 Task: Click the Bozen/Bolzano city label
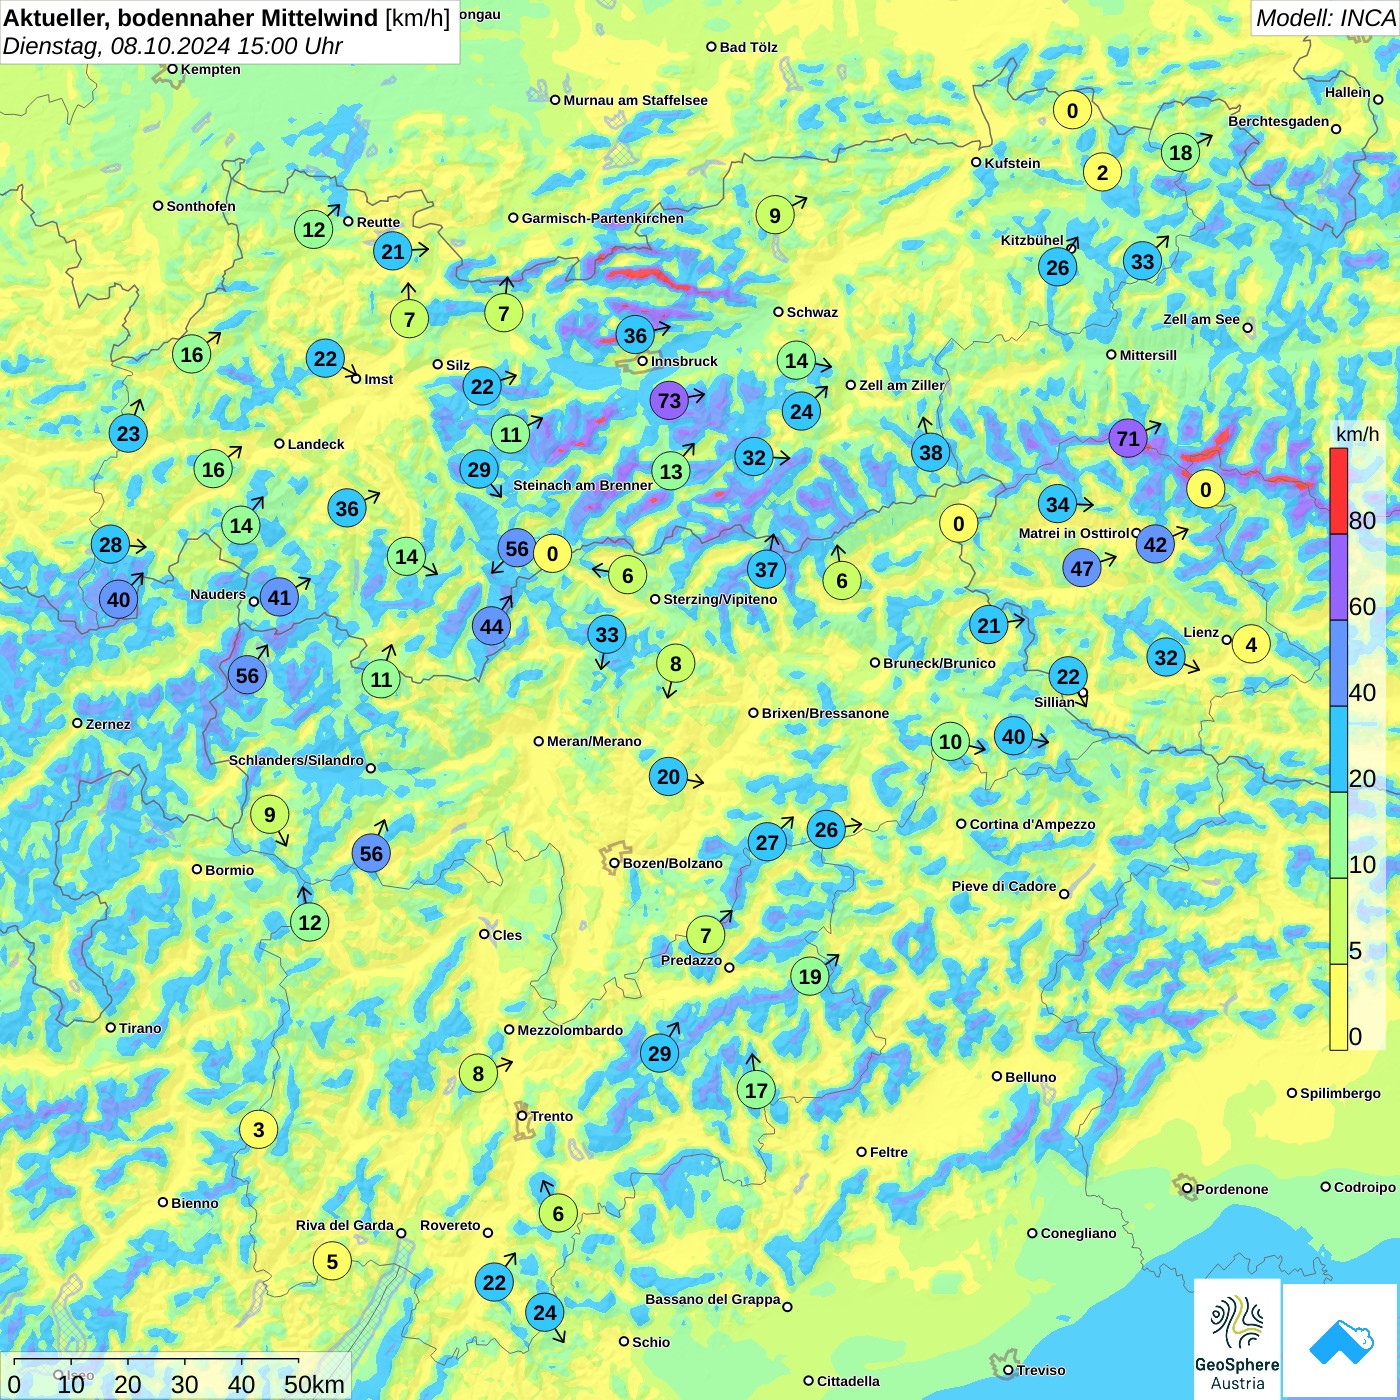point(672,863)
